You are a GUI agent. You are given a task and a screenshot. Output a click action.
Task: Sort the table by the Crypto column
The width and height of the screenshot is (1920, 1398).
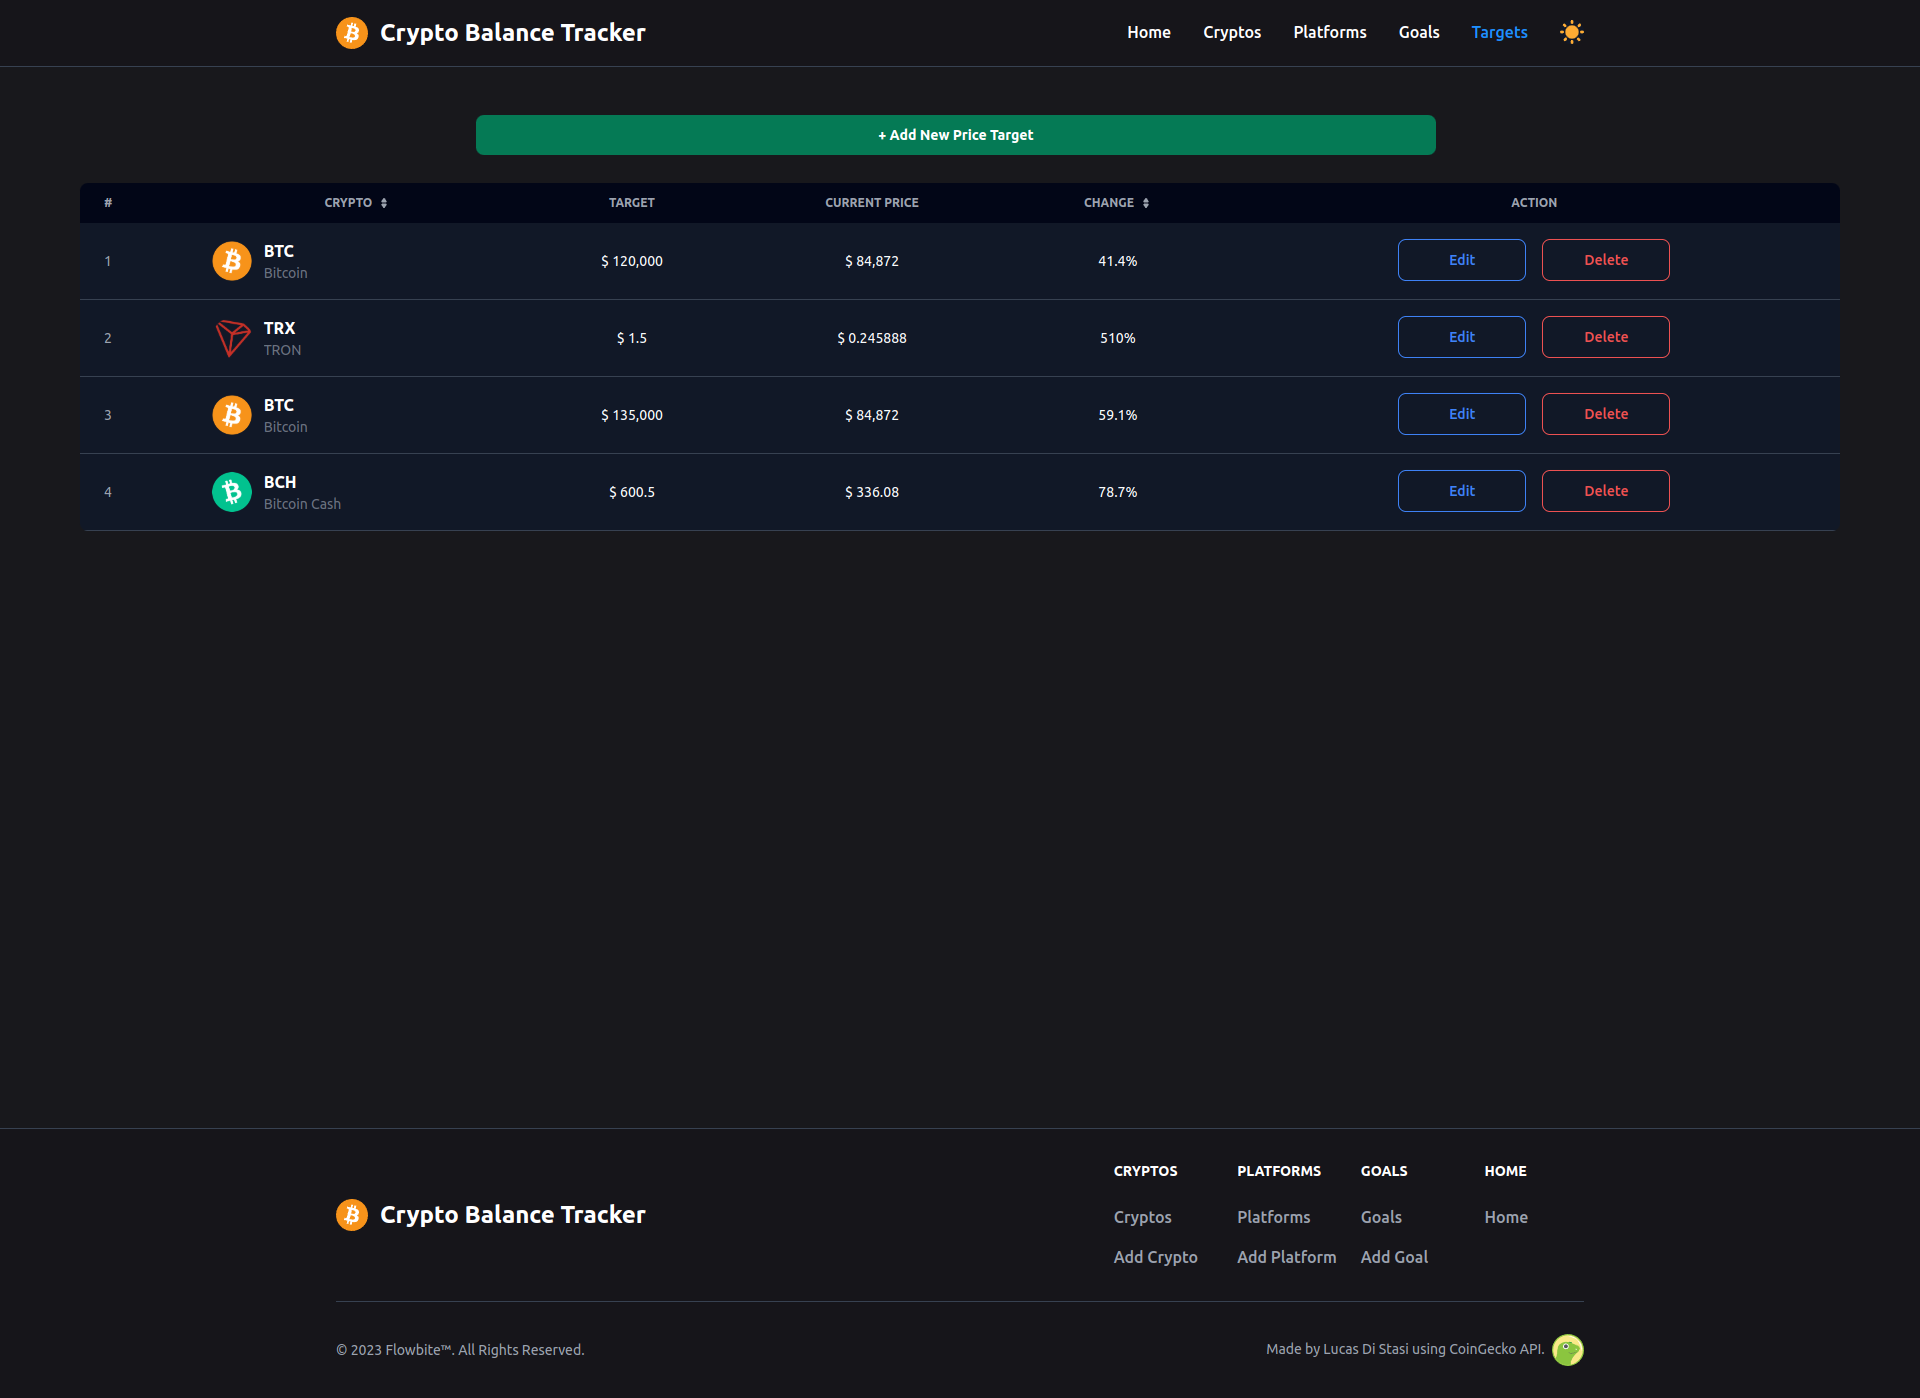pos(384,203)
